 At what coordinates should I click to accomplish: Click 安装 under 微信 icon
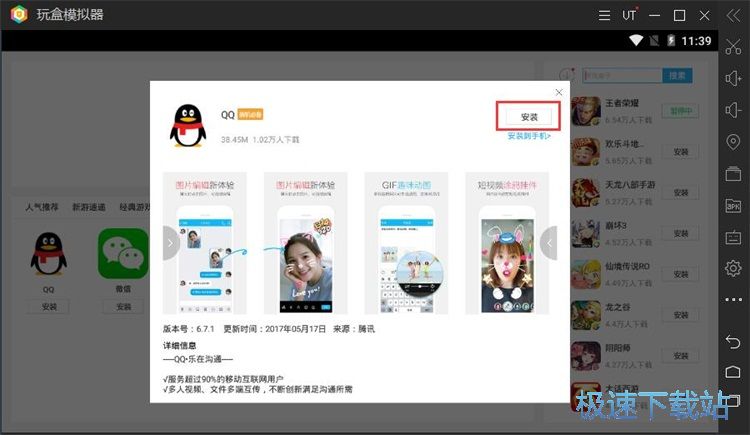pyautogui.click(x=123, y=307)
